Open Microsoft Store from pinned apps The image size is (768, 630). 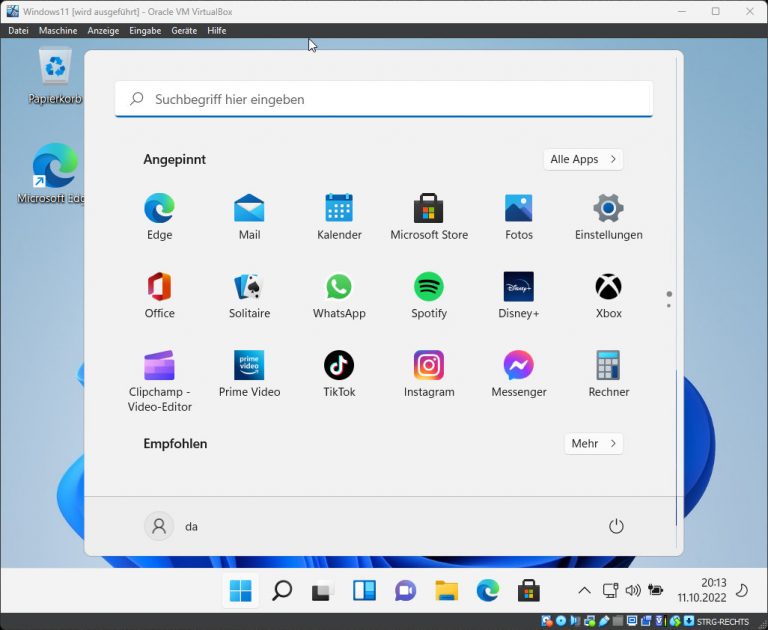click(x=429, y=217)
